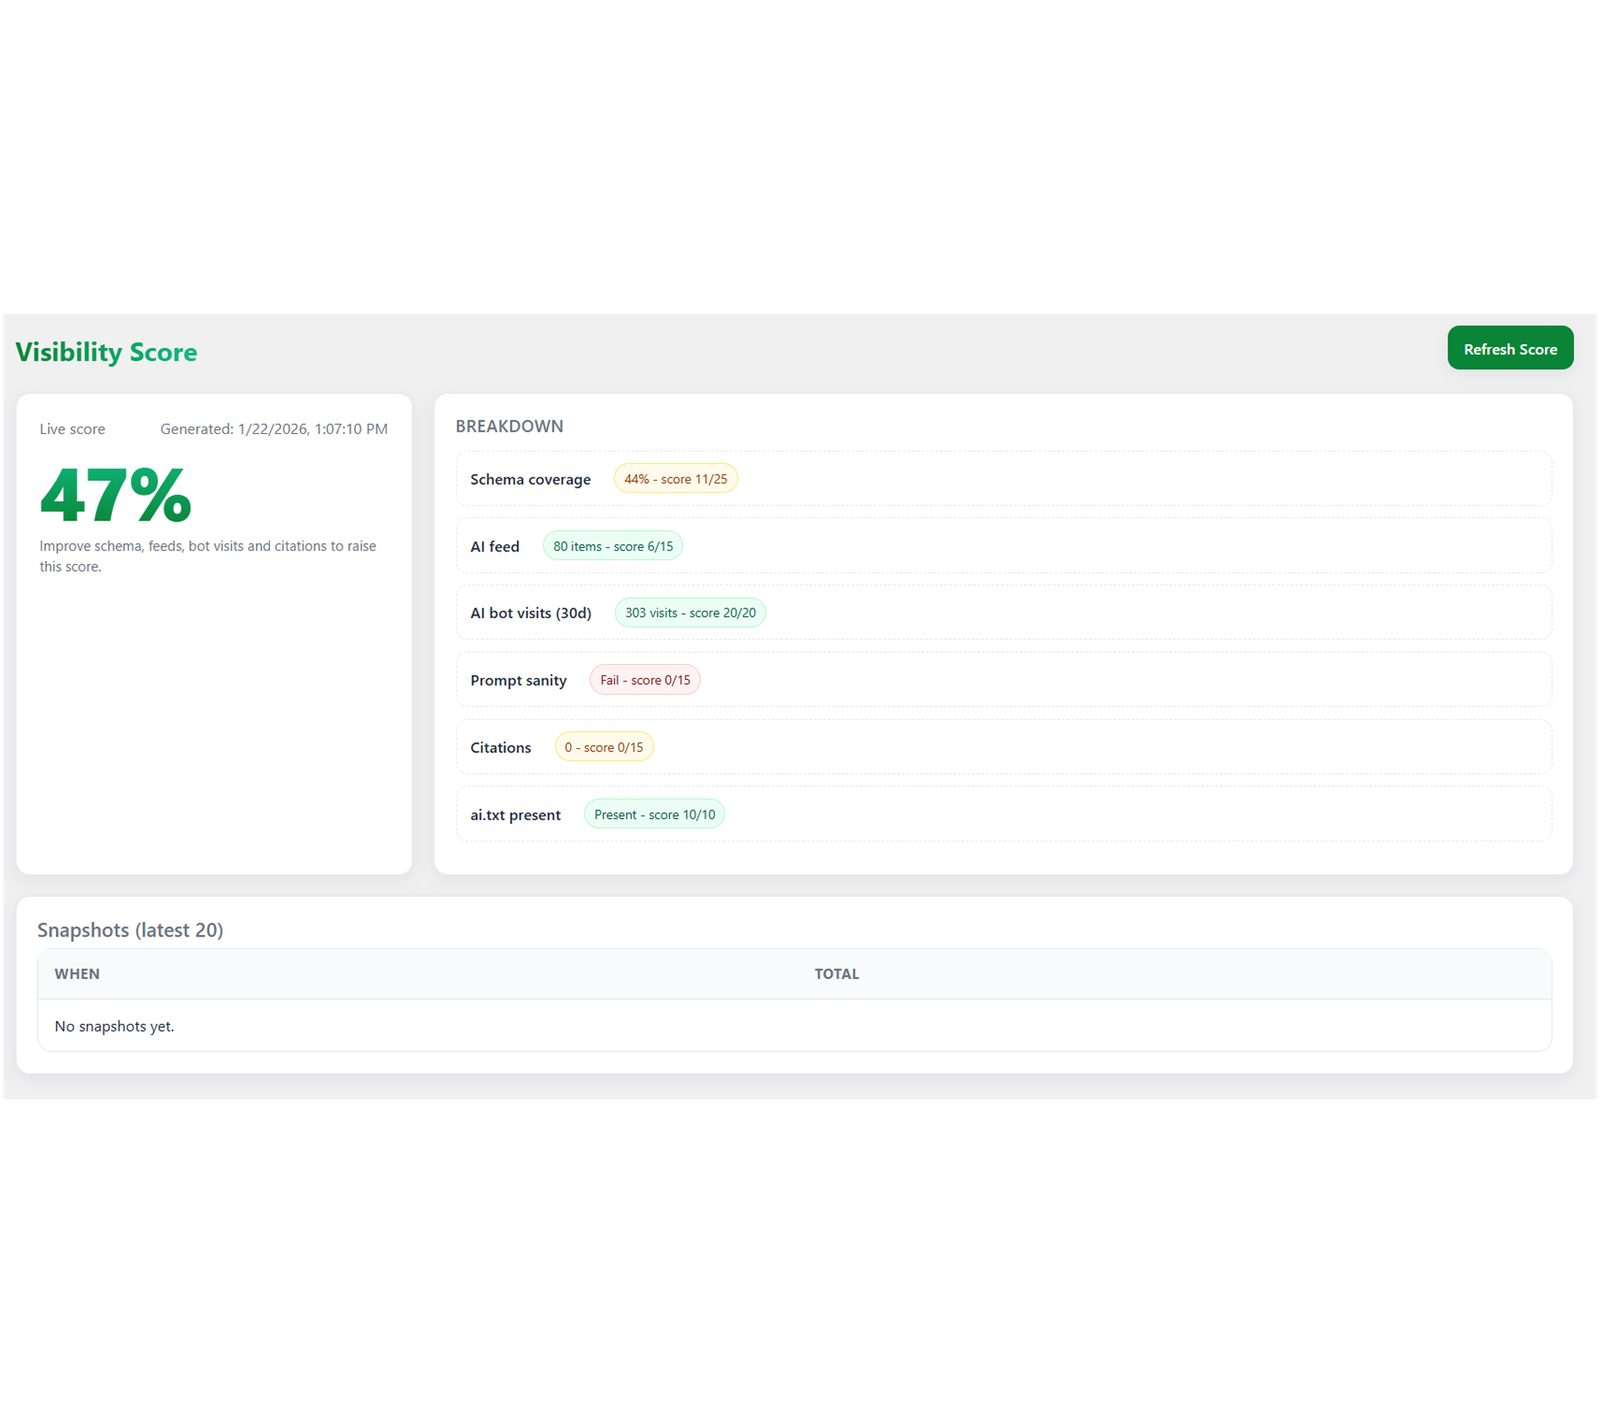1600x1413 pixels.
Task: Select the AI feed row label
Action: [495, 546]
